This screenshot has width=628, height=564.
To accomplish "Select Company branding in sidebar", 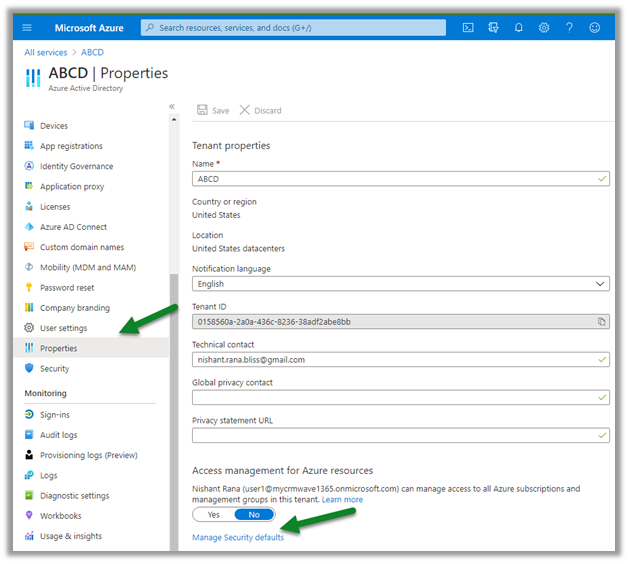I will point(74,308).
